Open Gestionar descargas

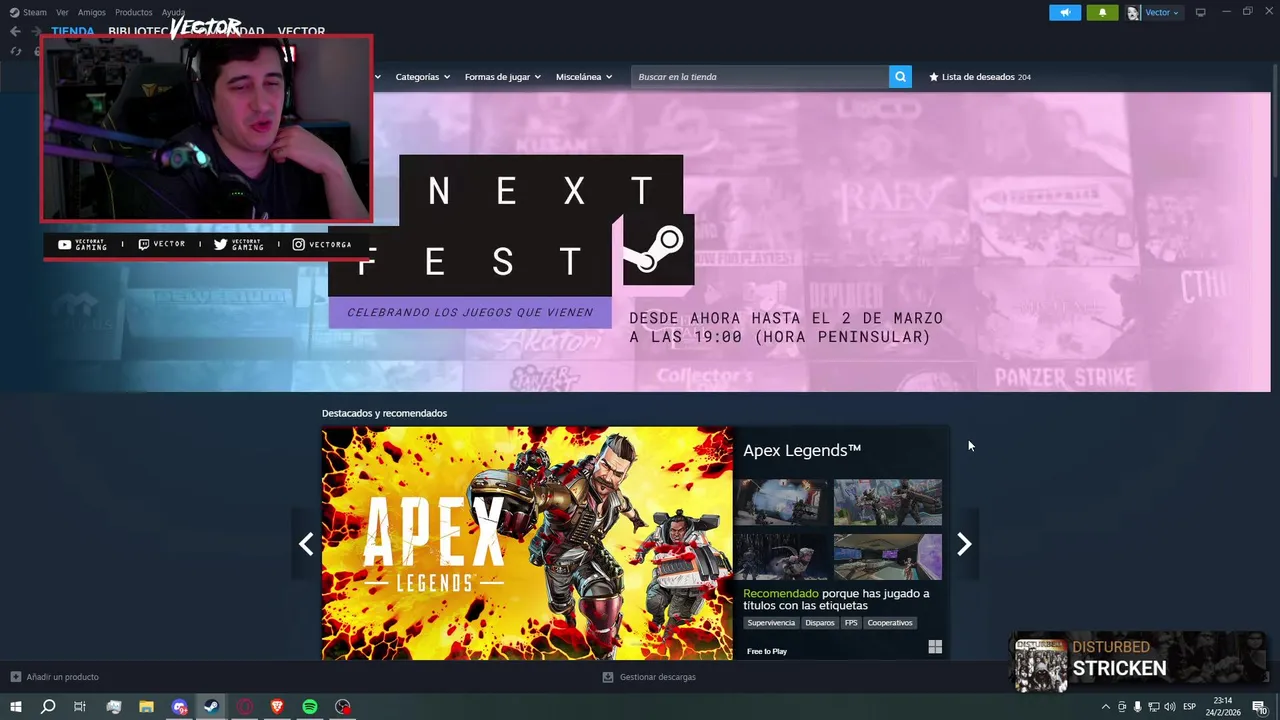point(649,677)
